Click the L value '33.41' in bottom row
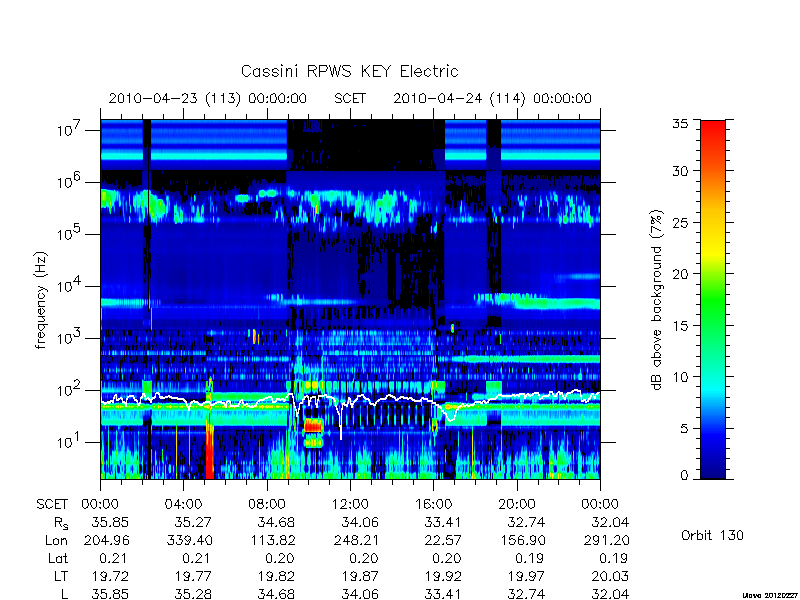 (x=443, y=594)
